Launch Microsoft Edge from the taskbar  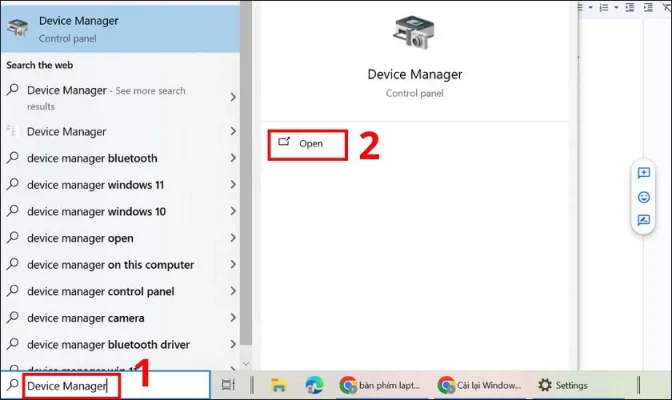pyautogui.click(x=313, y=385)
